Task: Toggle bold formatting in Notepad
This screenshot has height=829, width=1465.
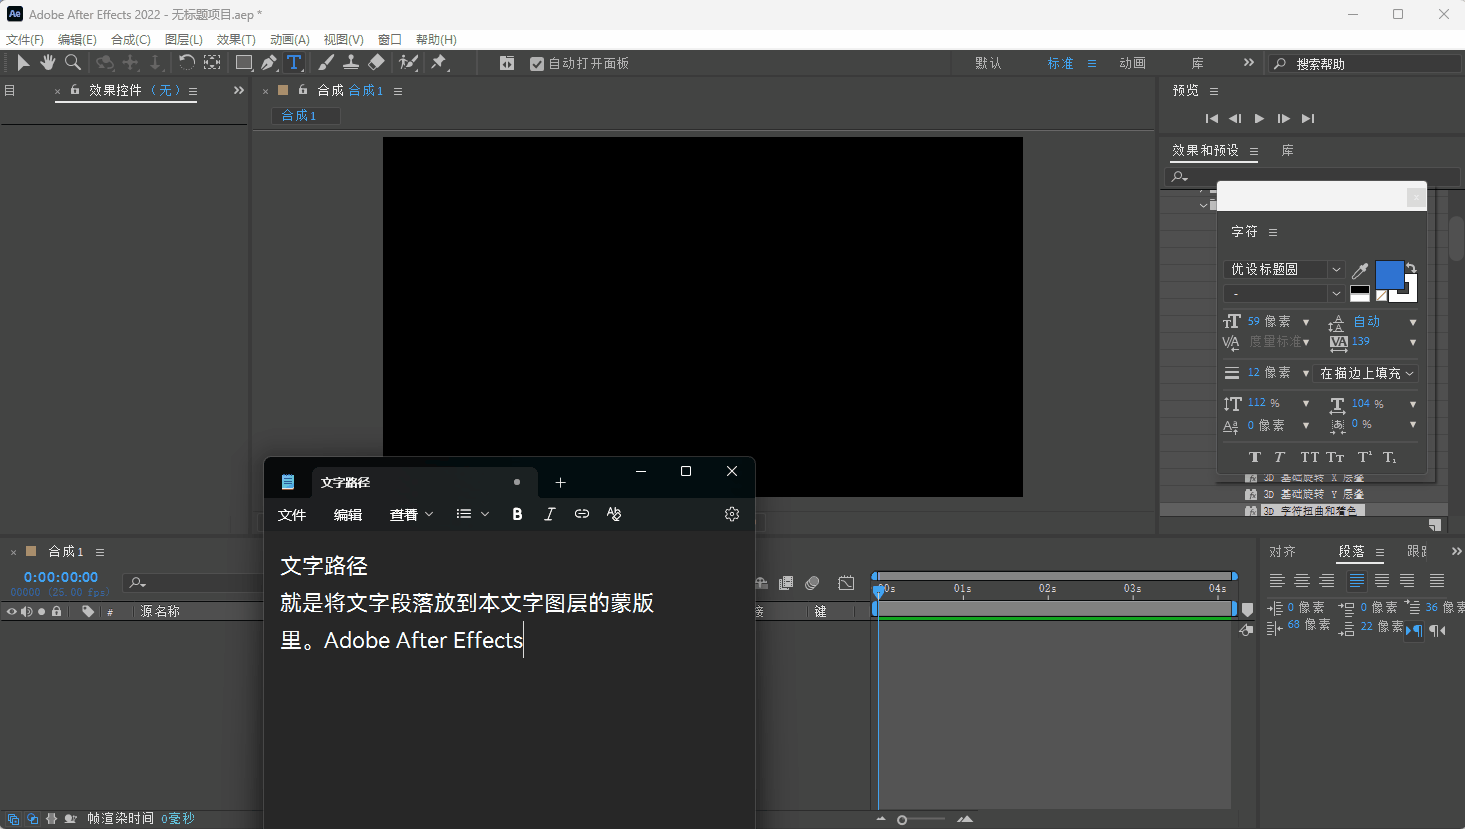Action: 517,514
